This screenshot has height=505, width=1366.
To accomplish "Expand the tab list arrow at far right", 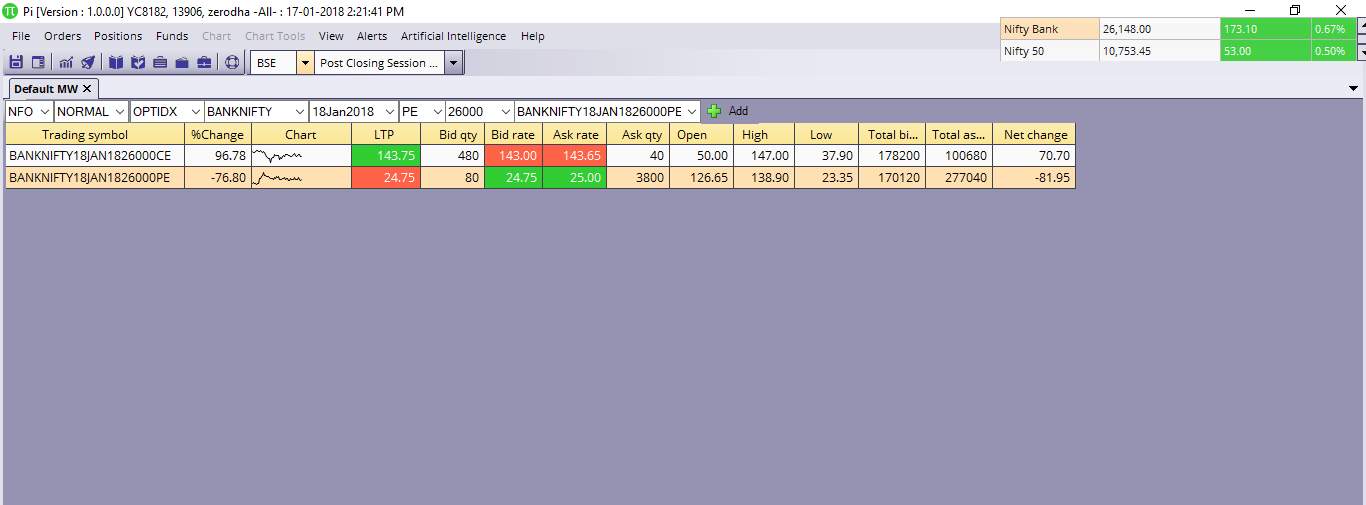I will (1354, 89).
